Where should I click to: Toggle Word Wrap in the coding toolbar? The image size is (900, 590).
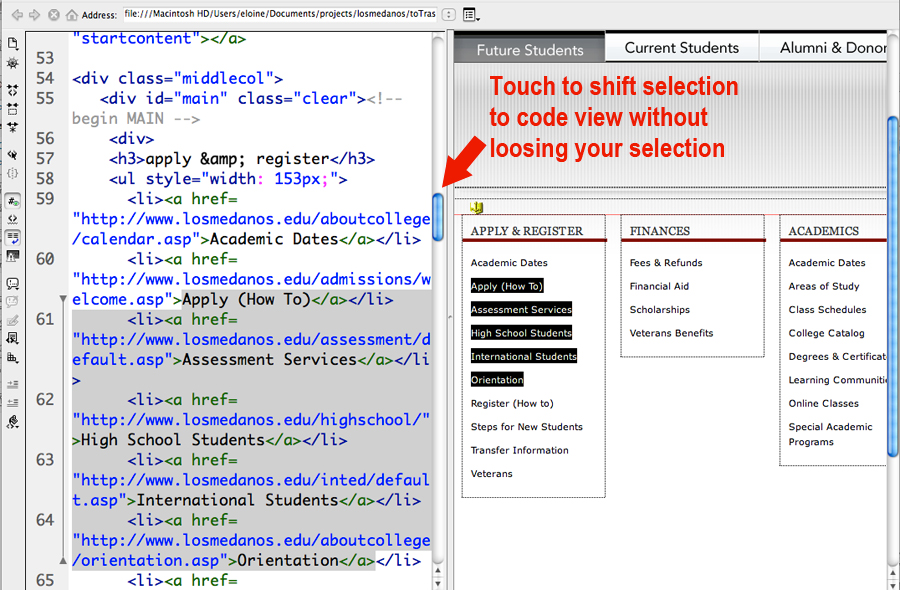point(13,237)
